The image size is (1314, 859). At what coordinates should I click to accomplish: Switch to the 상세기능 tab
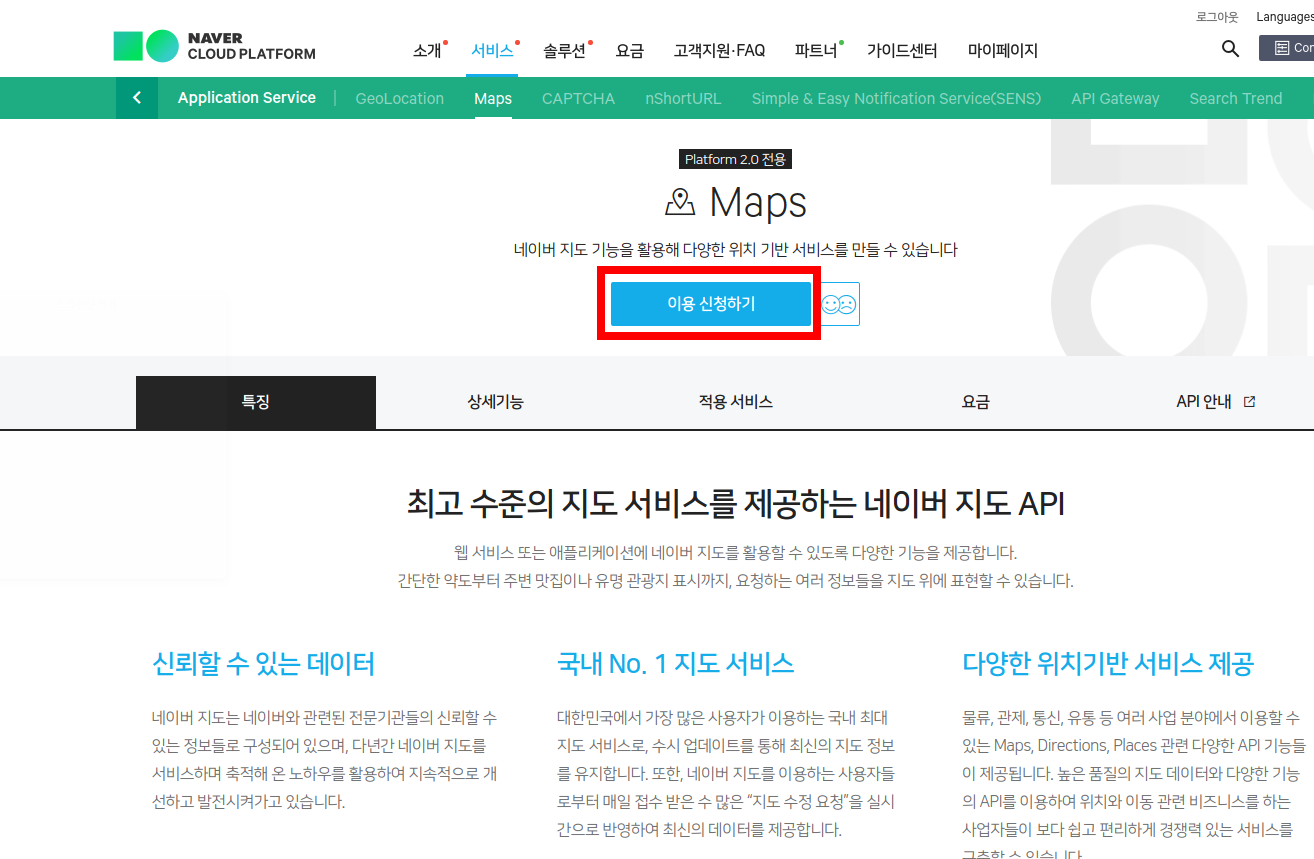click(x=496, y=402)
